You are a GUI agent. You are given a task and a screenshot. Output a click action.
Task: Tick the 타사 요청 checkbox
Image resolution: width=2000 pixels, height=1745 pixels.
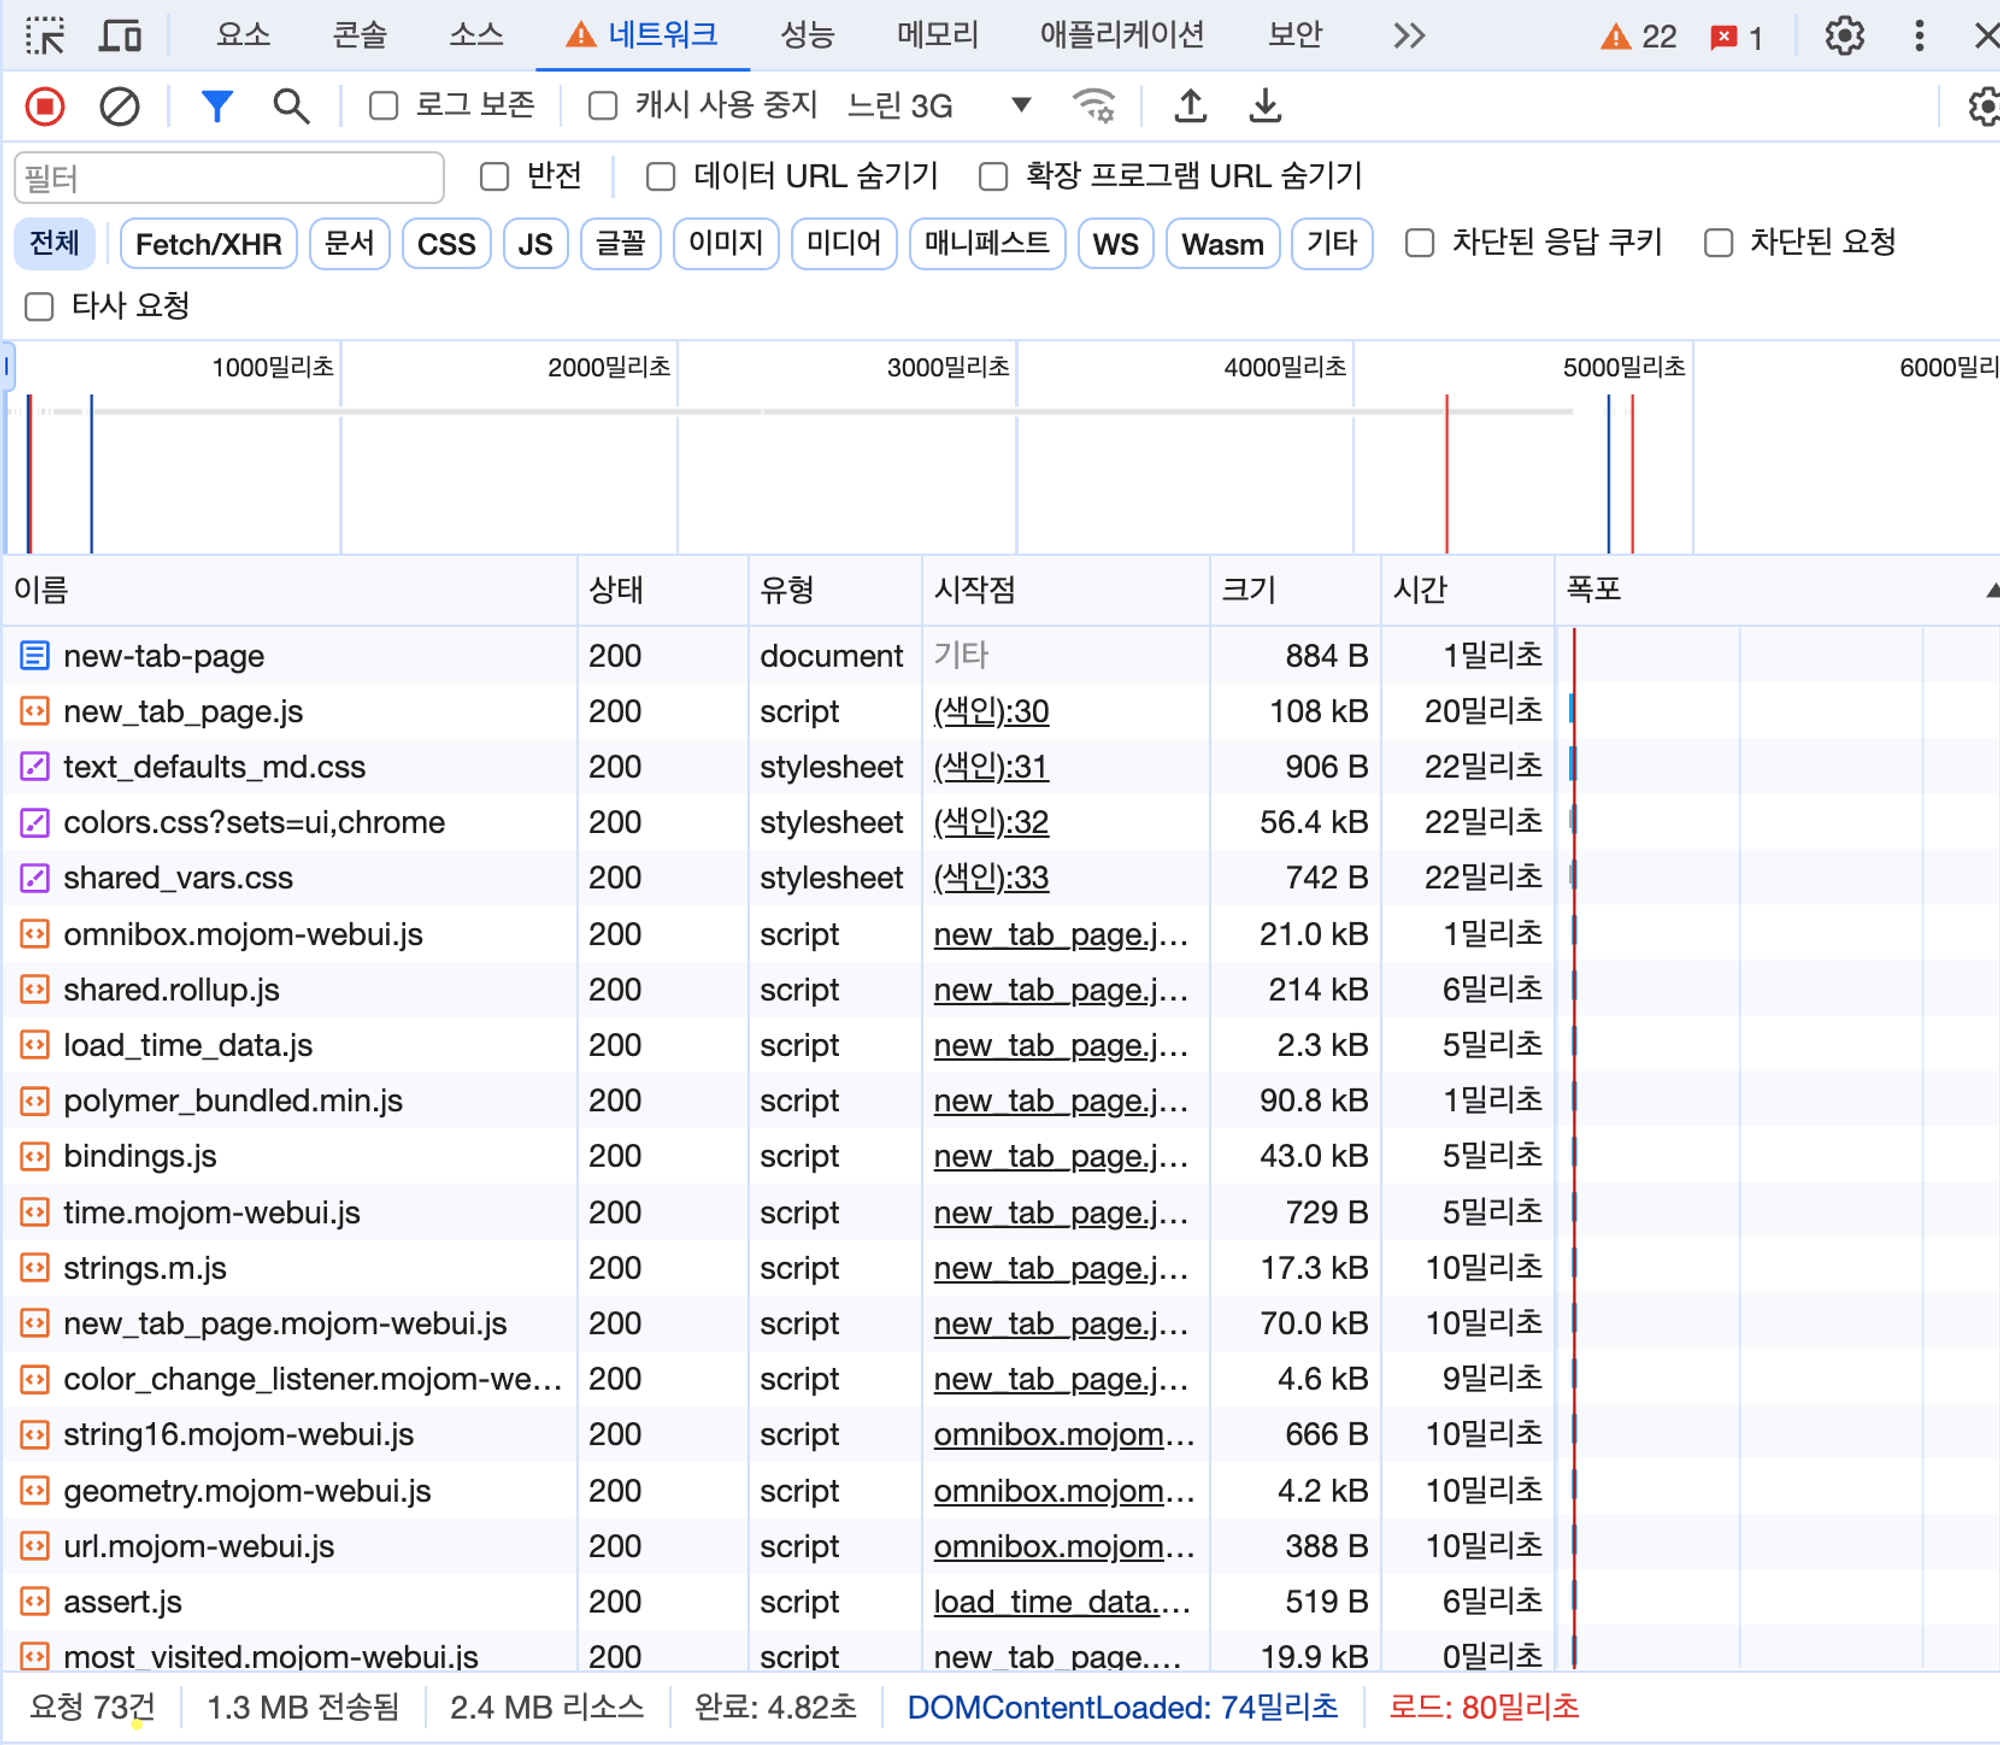pos(39,307)
